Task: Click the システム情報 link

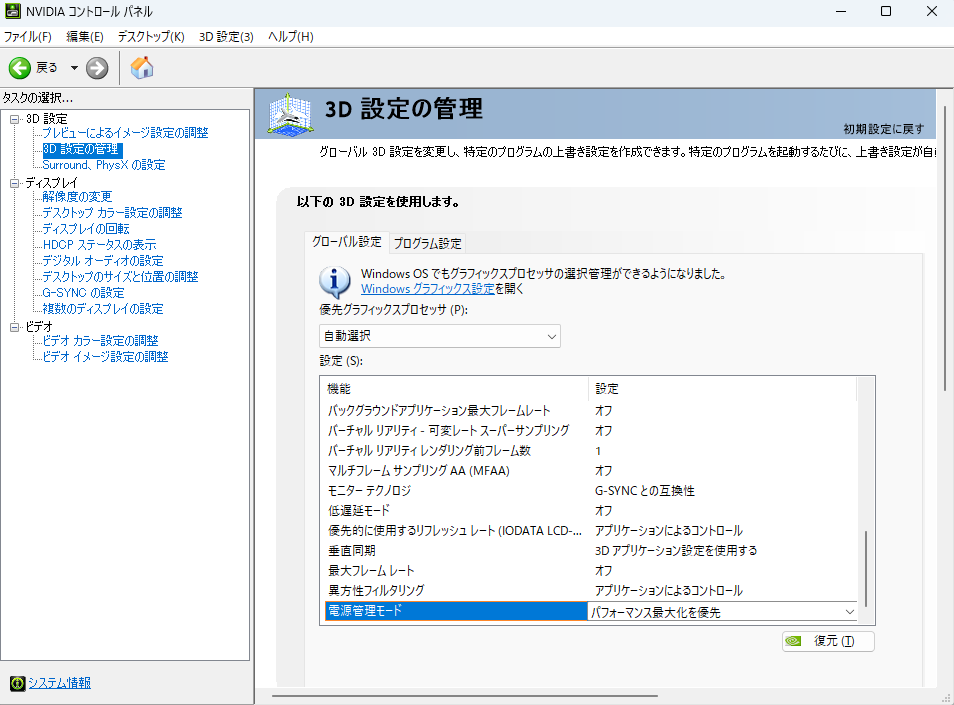Action: [x=60, y=683]
